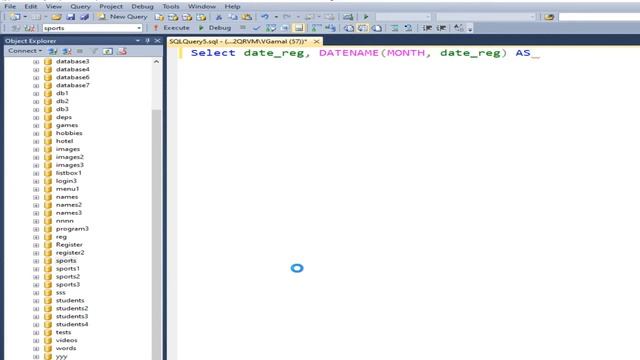Click the Save All icon

click(x=84, y=17)
